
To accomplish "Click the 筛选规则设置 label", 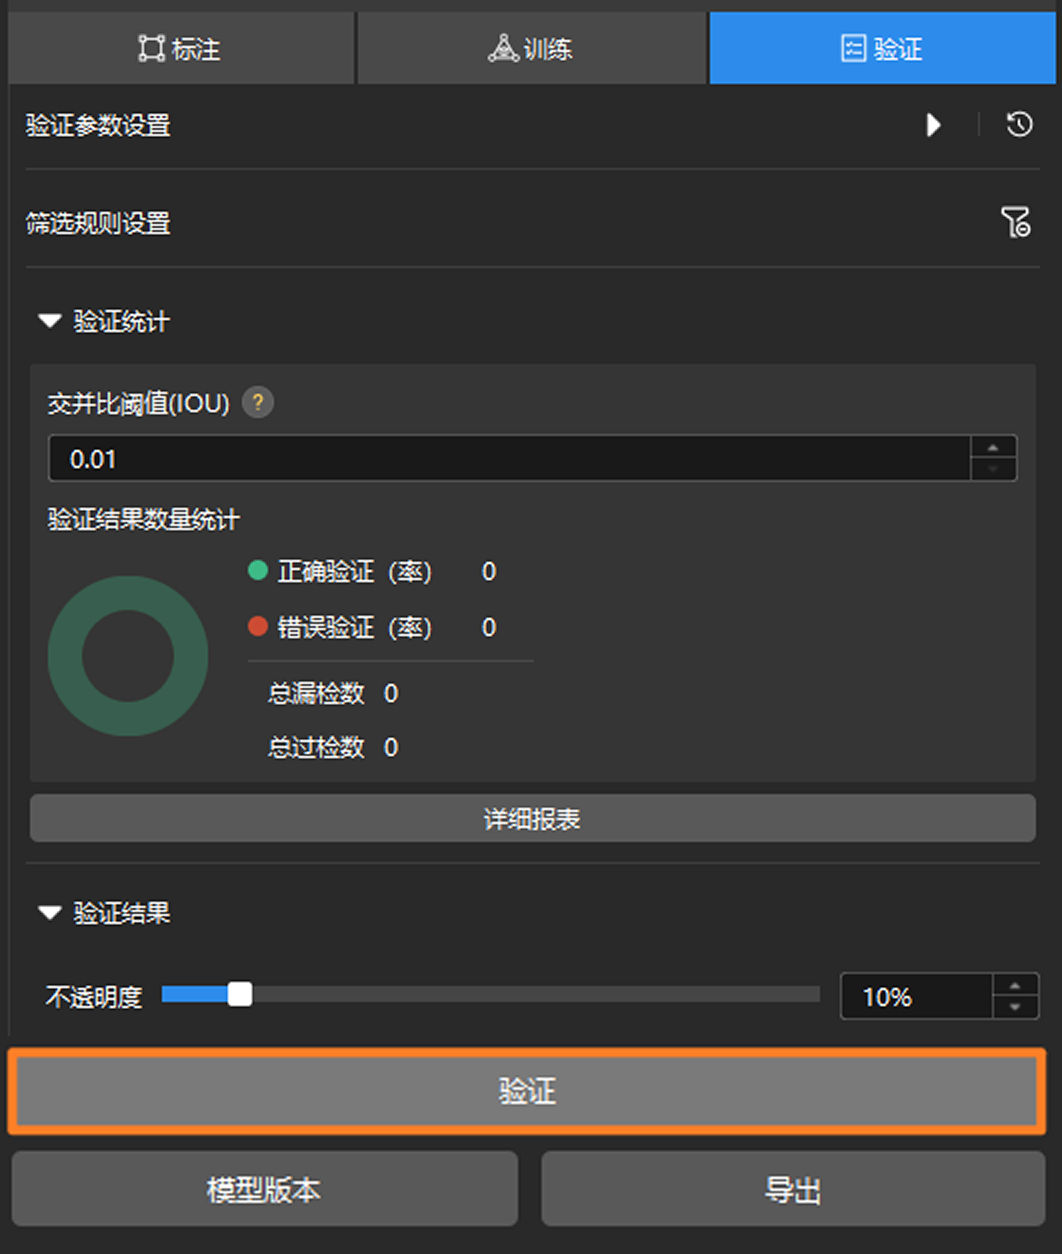I will pos(98,222).
